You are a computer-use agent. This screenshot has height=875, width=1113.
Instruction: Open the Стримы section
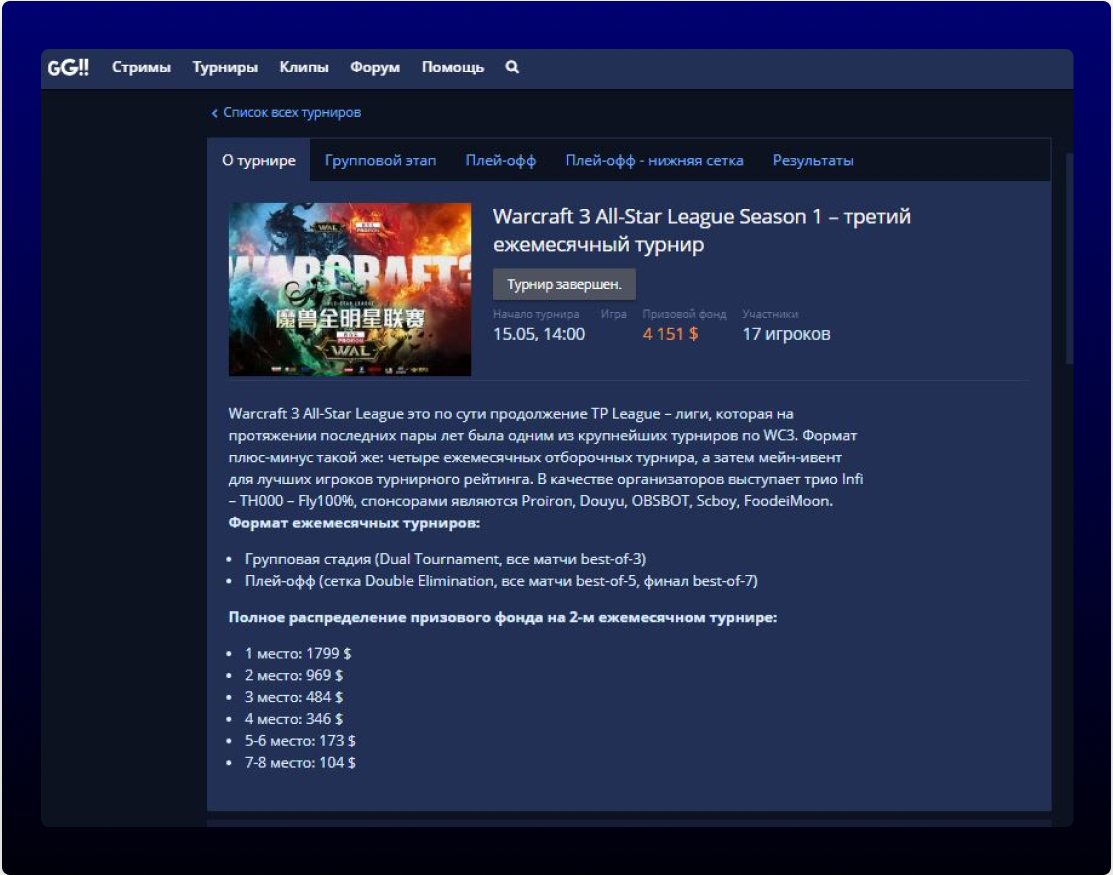pos(141,68)
